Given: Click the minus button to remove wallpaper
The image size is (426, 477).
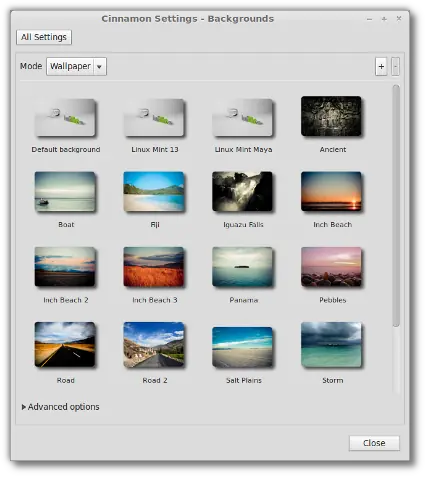Looking at the screenshot, I should [x=395, y=67].
